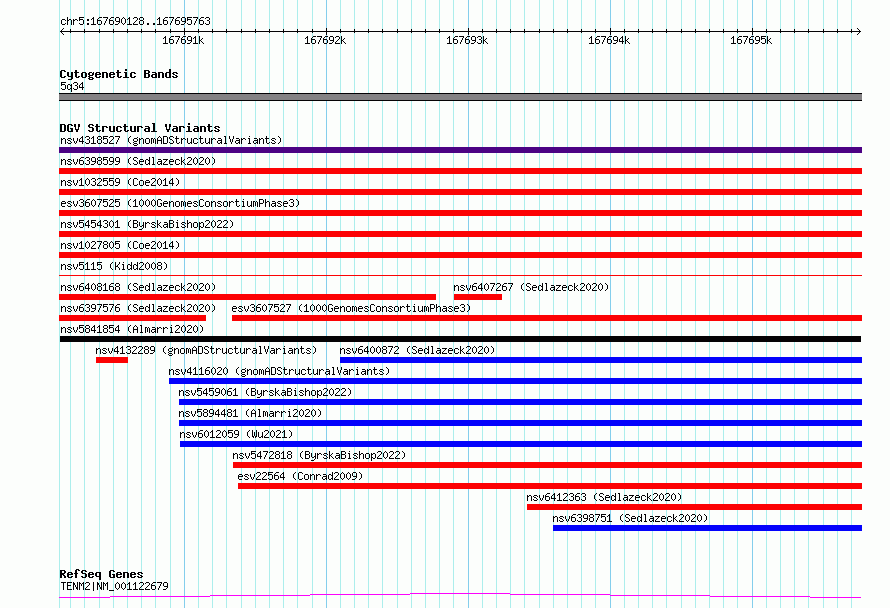Click the nsv4132289 gnomADStructuralVariants label
This screenshot has width=890, height=608.
(206, 350)
